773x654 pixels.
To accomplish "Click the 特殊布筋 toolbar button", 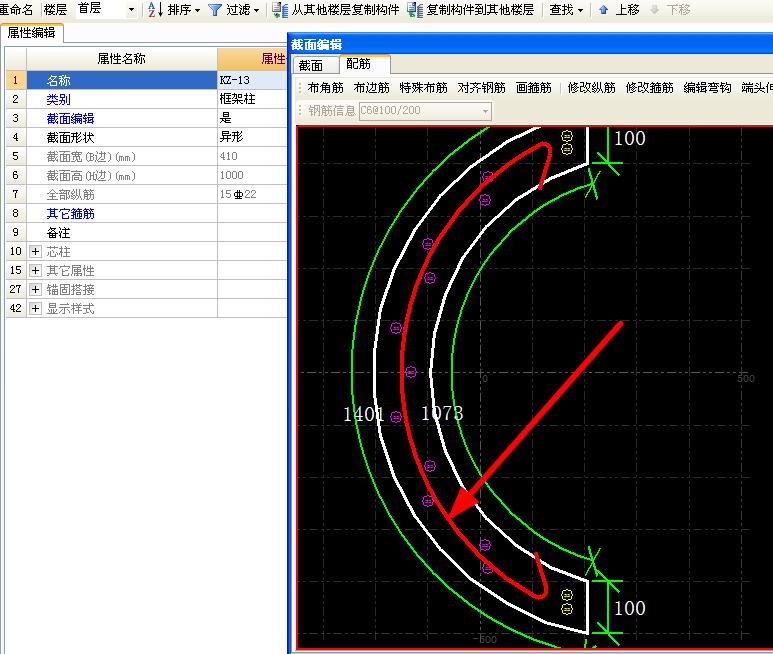I will pos(423,88).
